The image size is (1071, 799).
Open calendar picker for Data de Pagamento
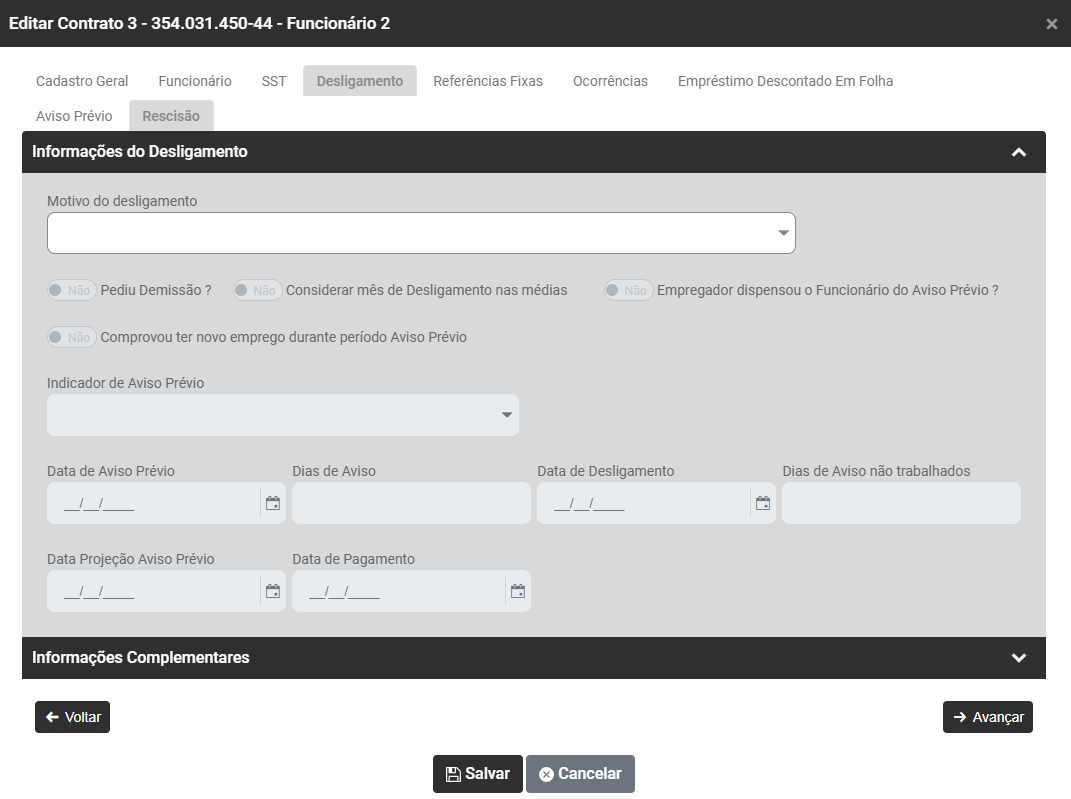click(x=517, y=591)
